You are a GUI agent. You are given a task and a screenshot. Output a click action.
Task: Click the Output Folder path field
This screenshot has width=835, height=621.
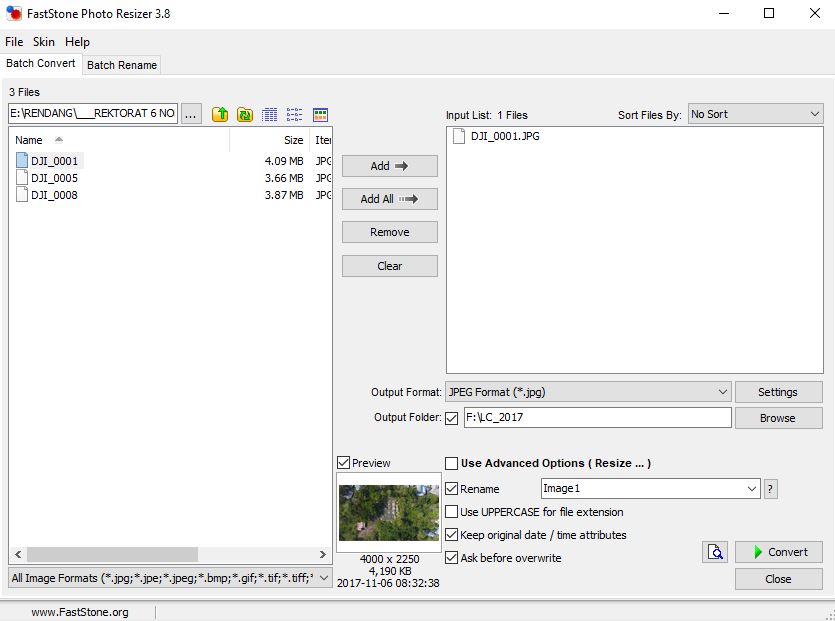597,418
